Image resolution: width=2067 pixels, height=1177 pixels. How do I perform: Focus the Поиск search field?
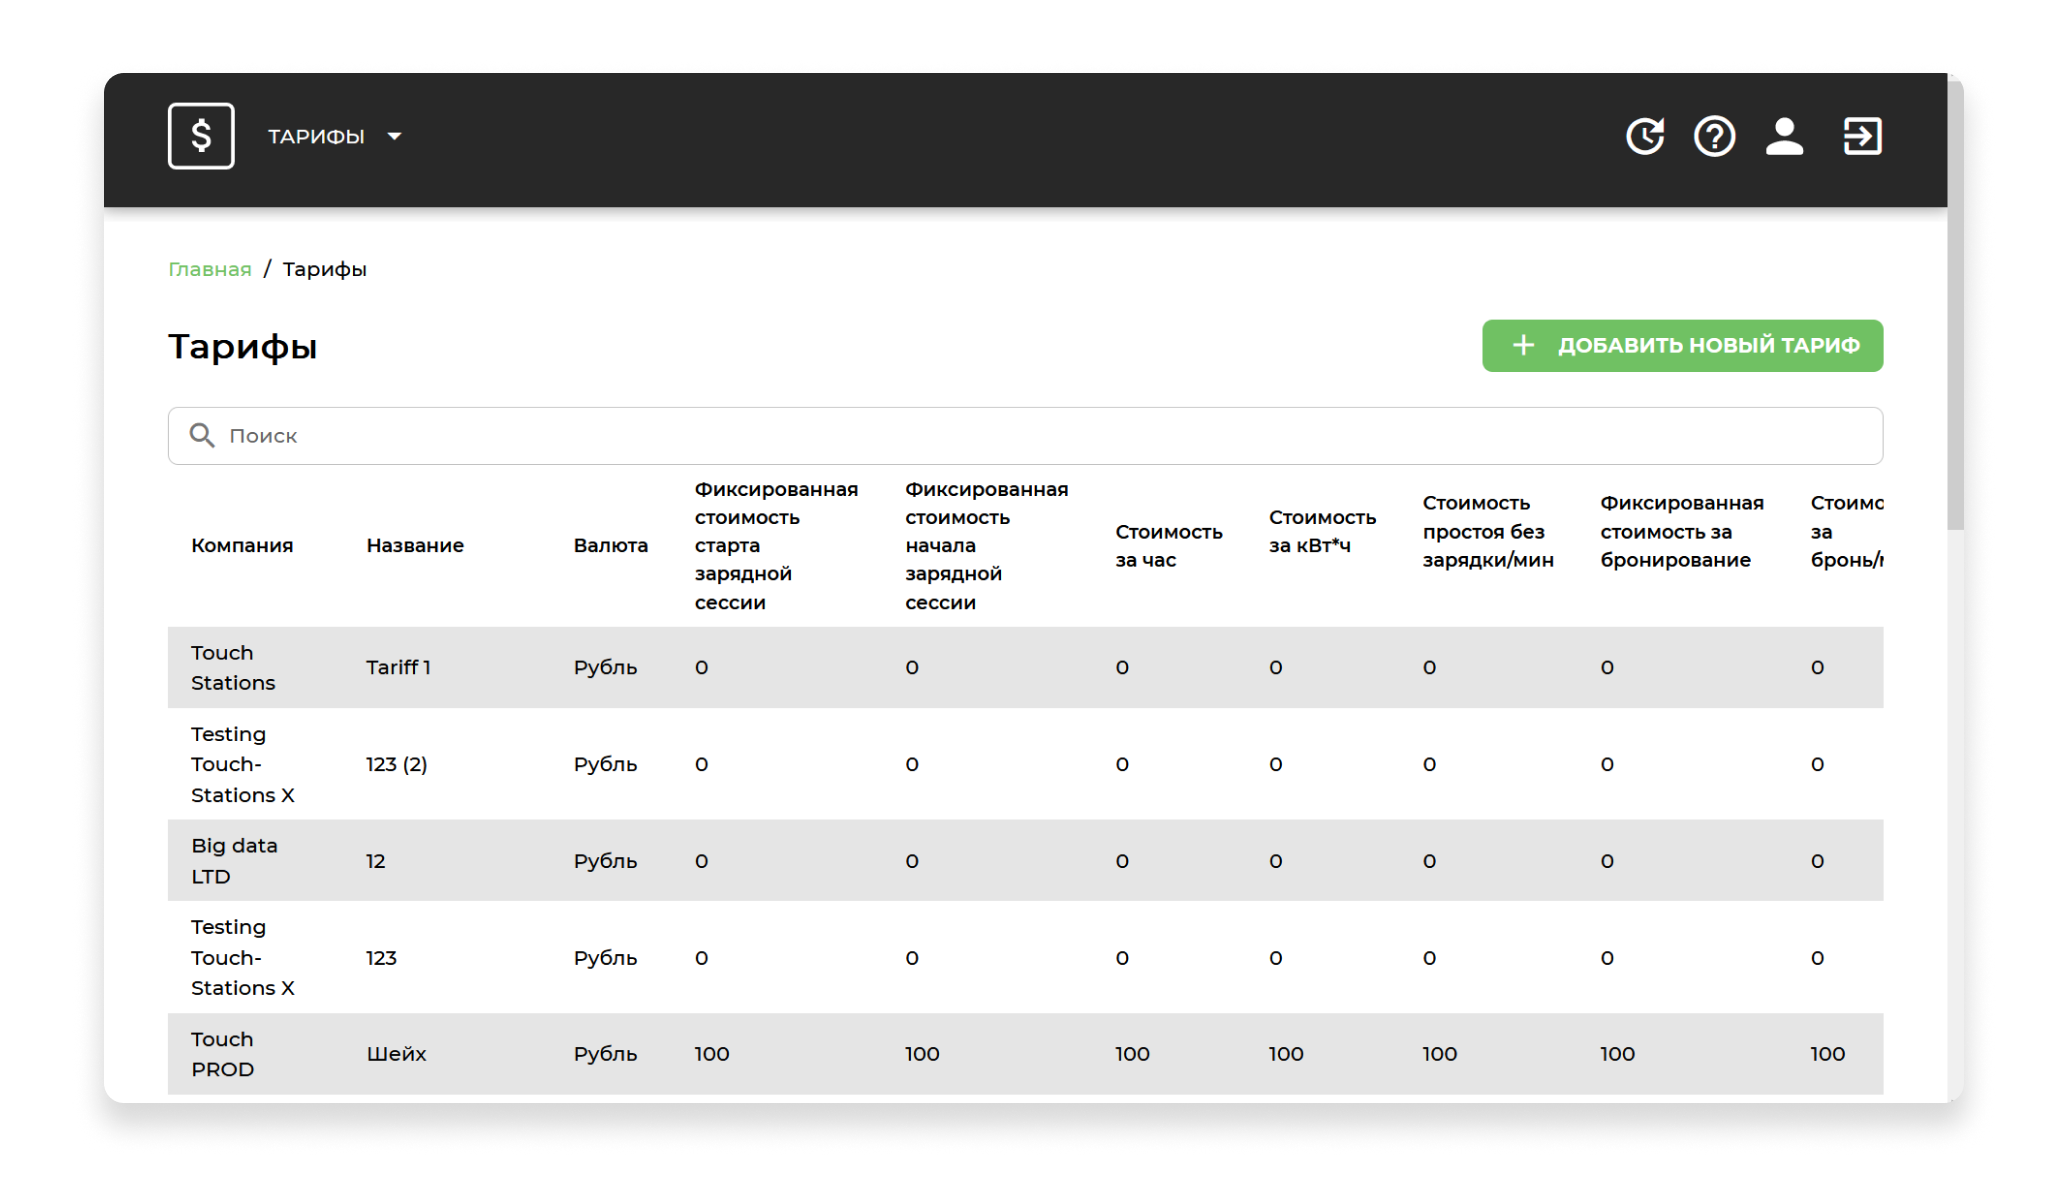(x=1025, y=436)
